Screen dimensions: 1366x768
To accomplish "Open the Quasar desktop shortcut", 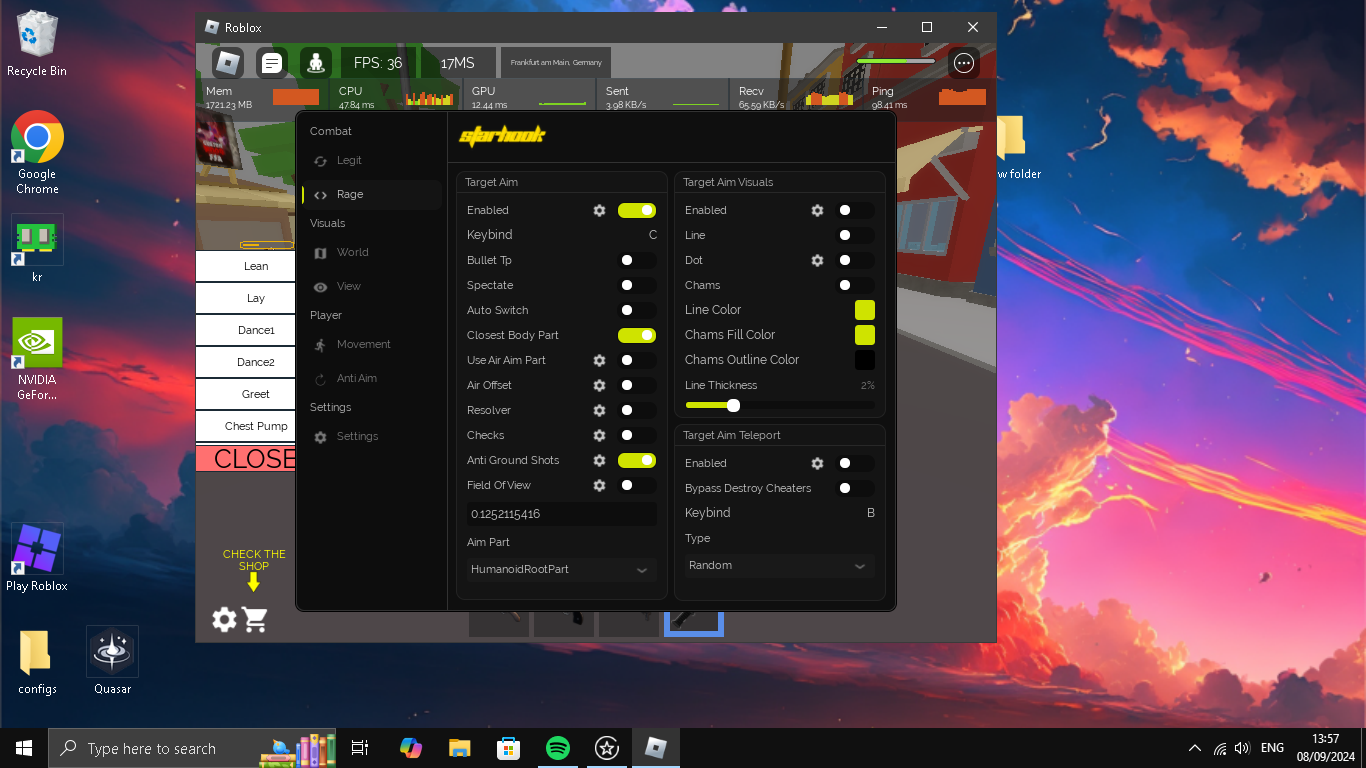I will coord(113,661).
